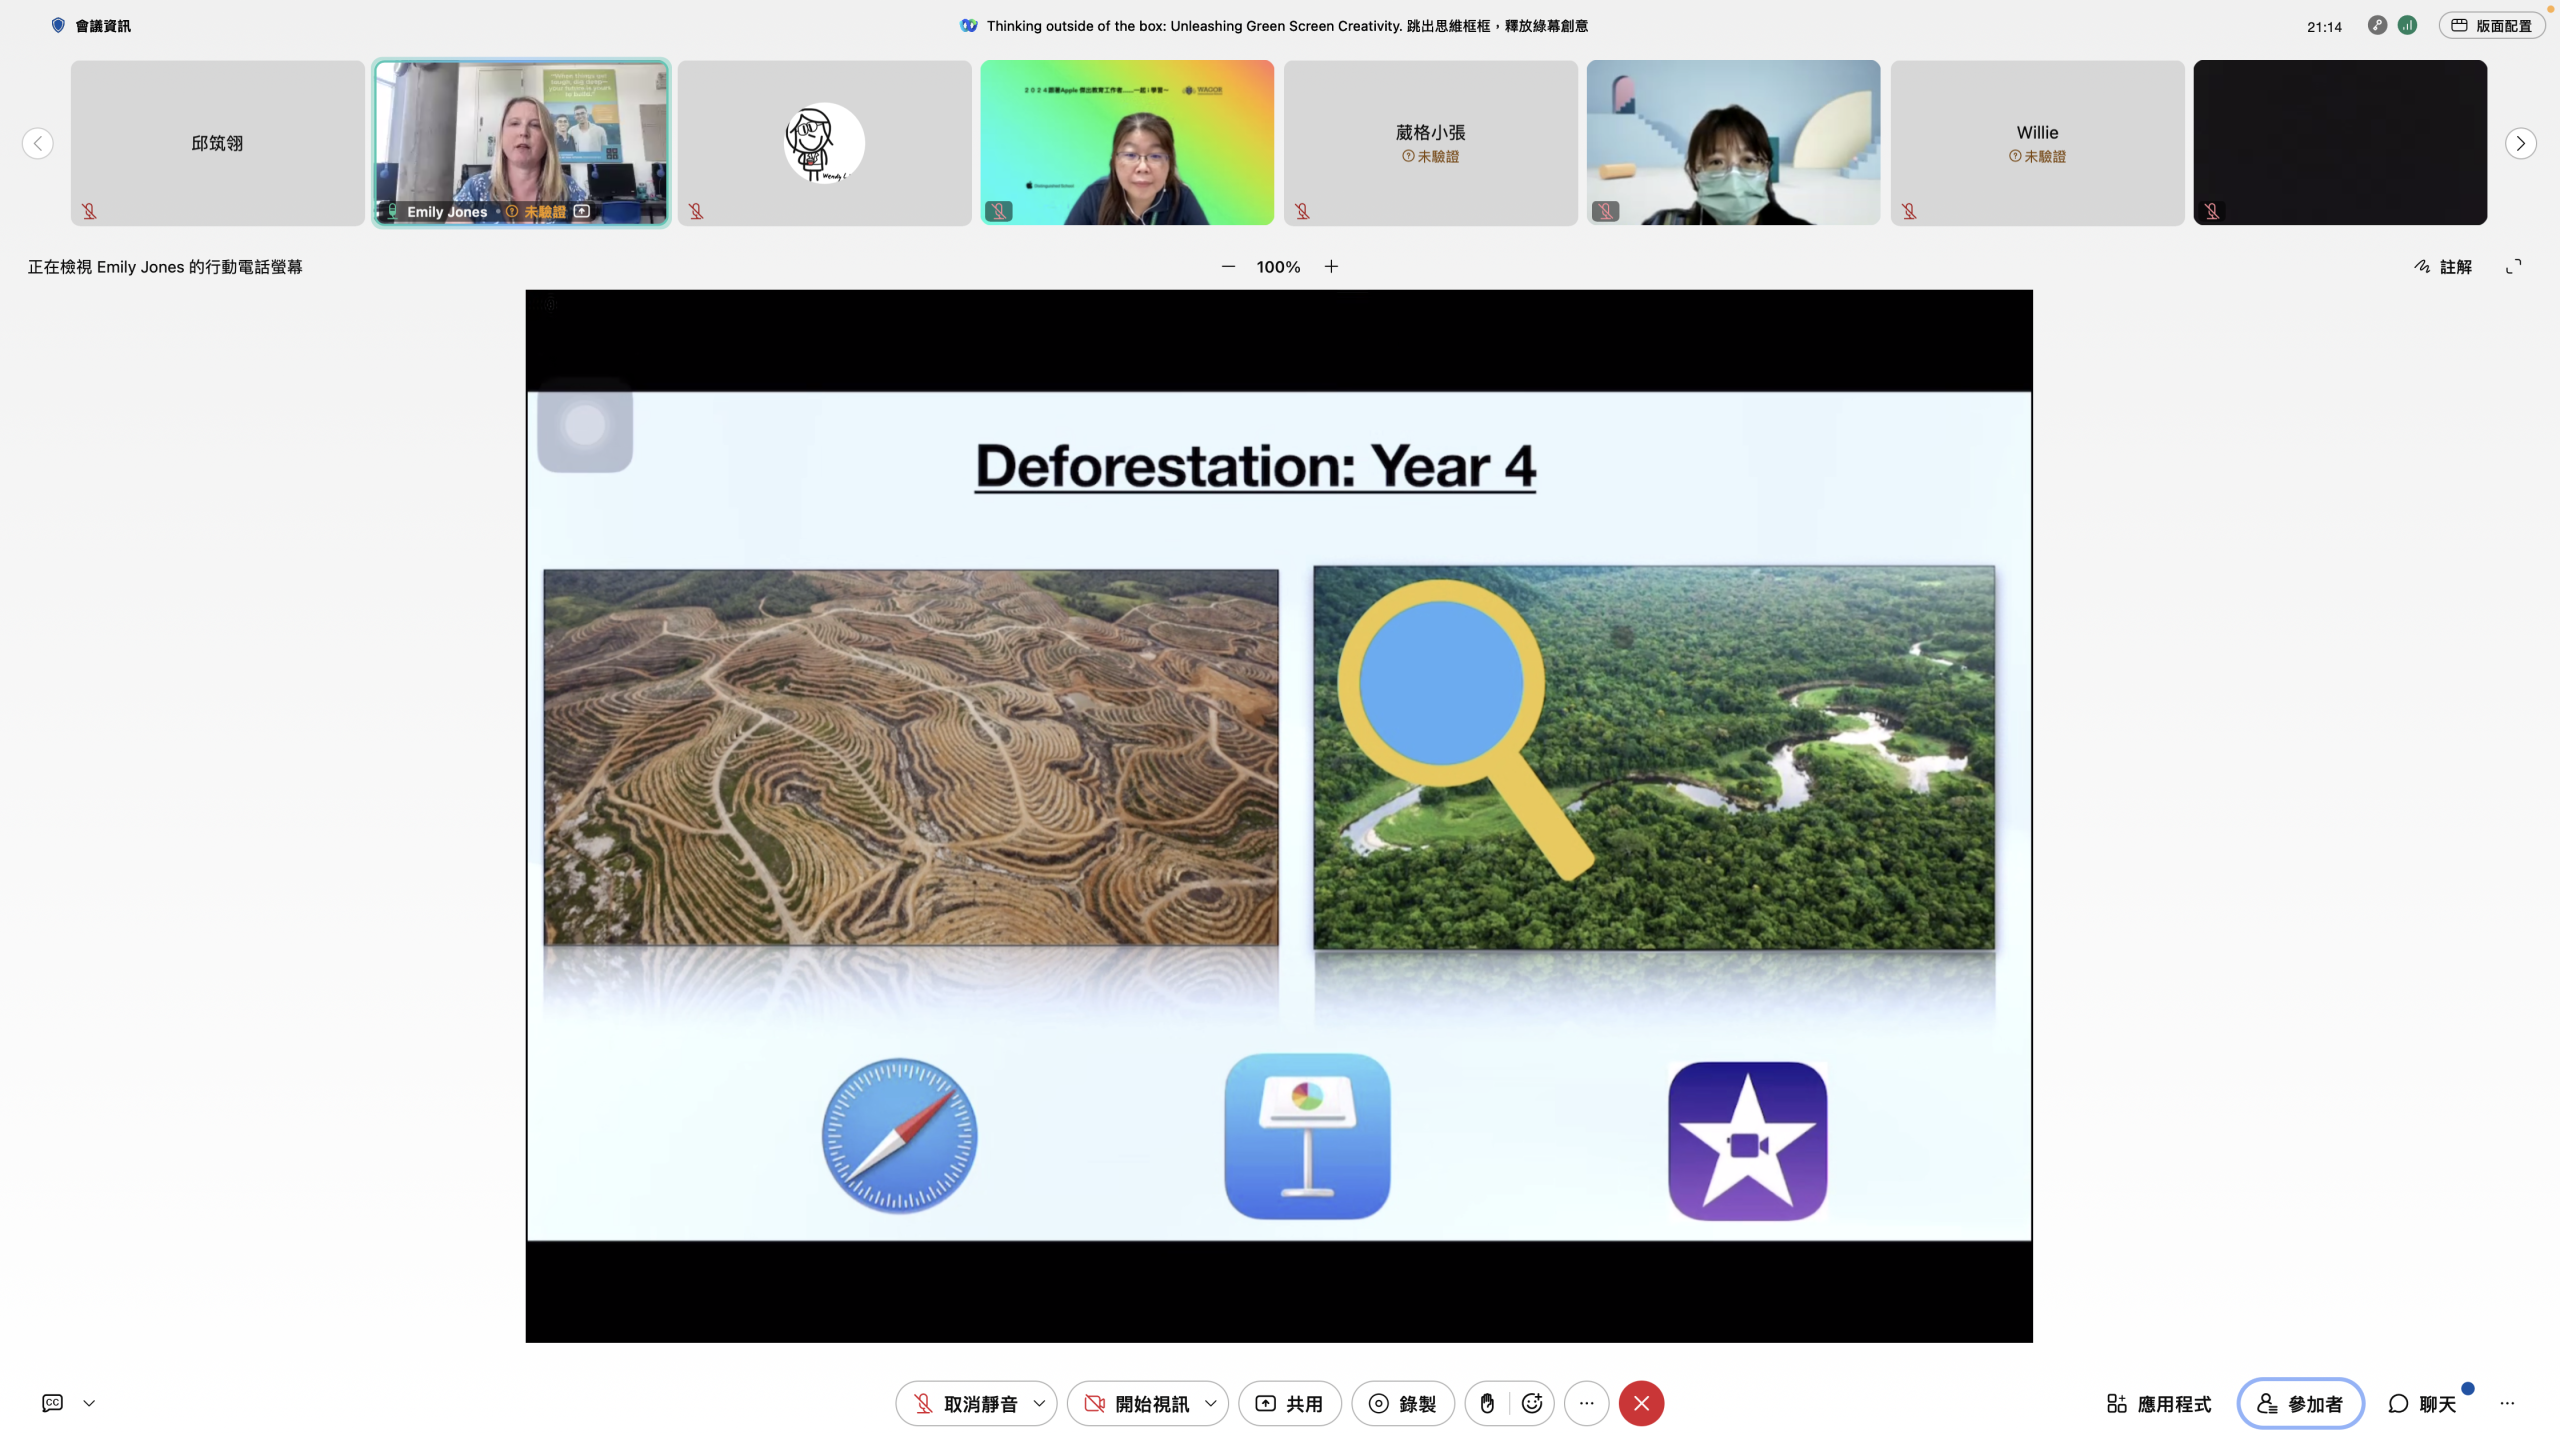Click the more options ellipsis button
Screen dimensions: 2560x1440
pos(1586,1403)
